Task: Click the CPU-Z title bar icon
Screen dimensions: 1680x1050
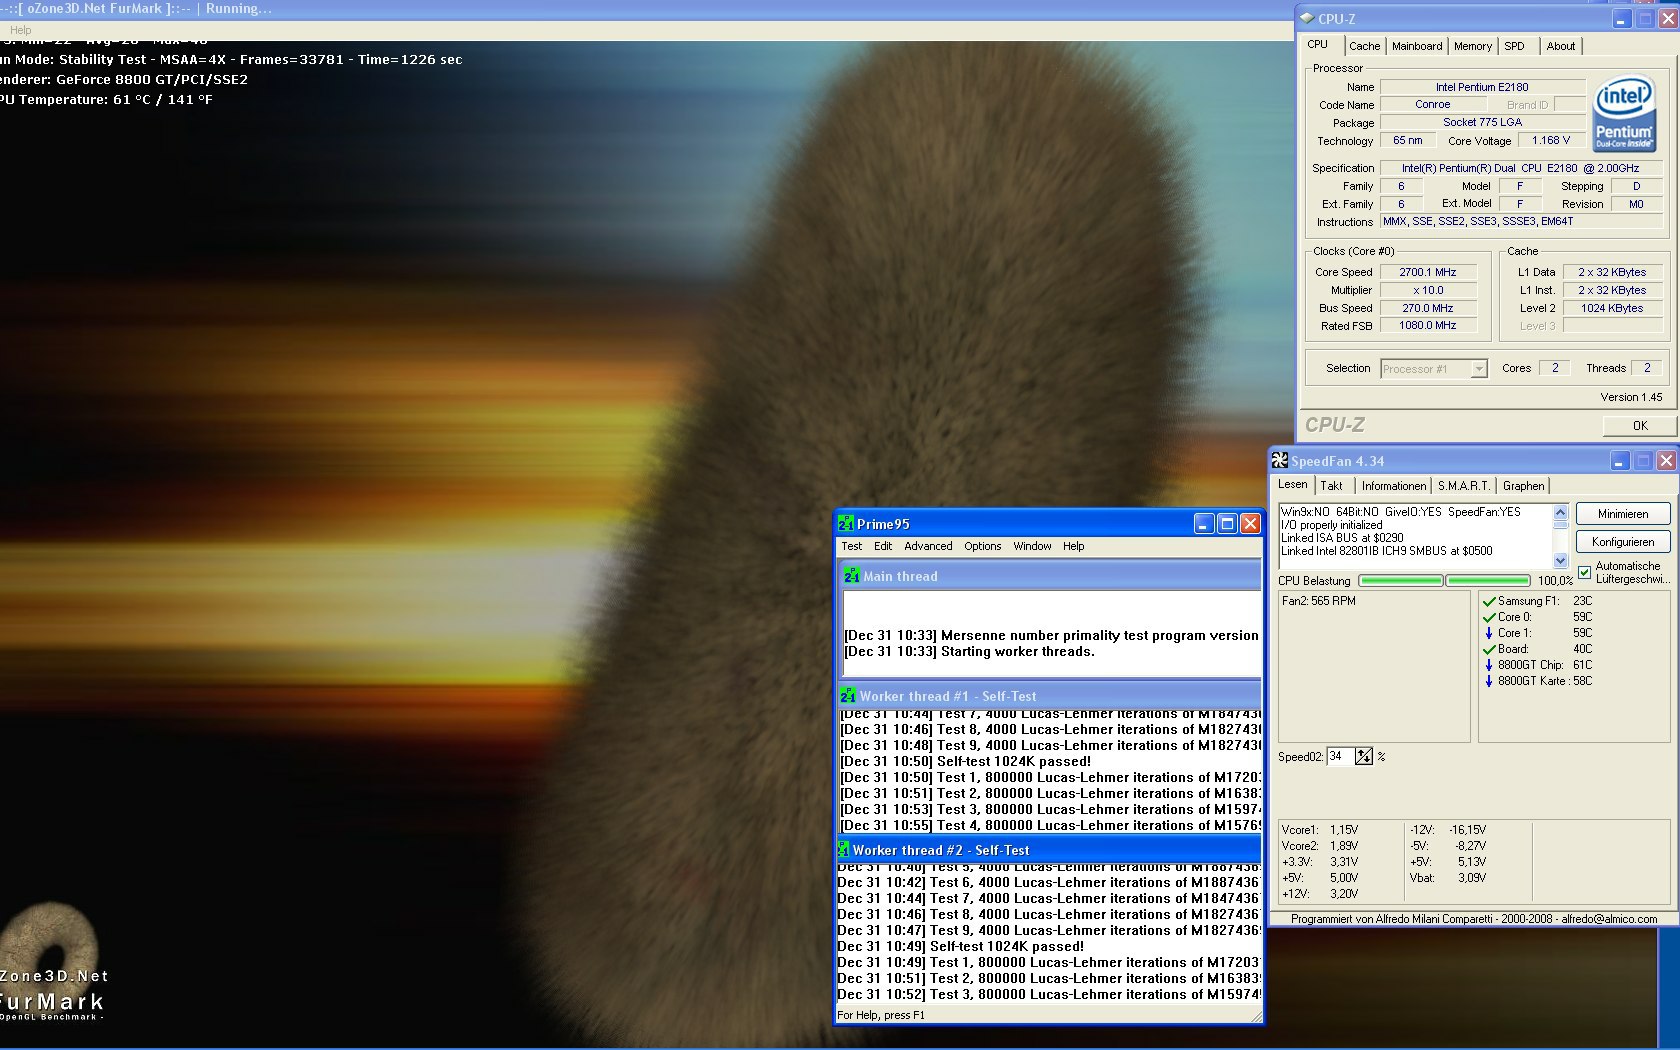Action: tap(1307, 18)
